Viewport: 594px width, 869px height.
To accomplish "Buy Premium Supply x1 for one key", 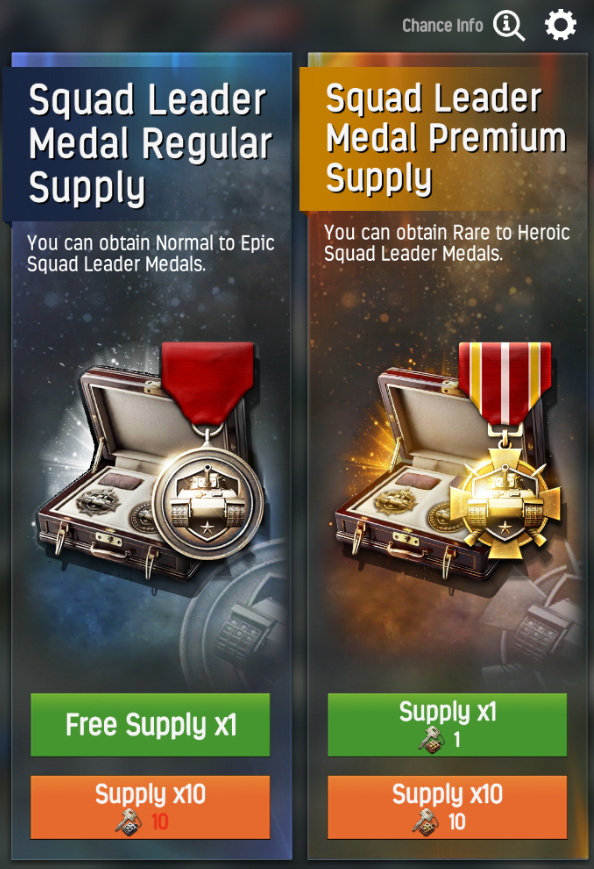I will (447, 724).
